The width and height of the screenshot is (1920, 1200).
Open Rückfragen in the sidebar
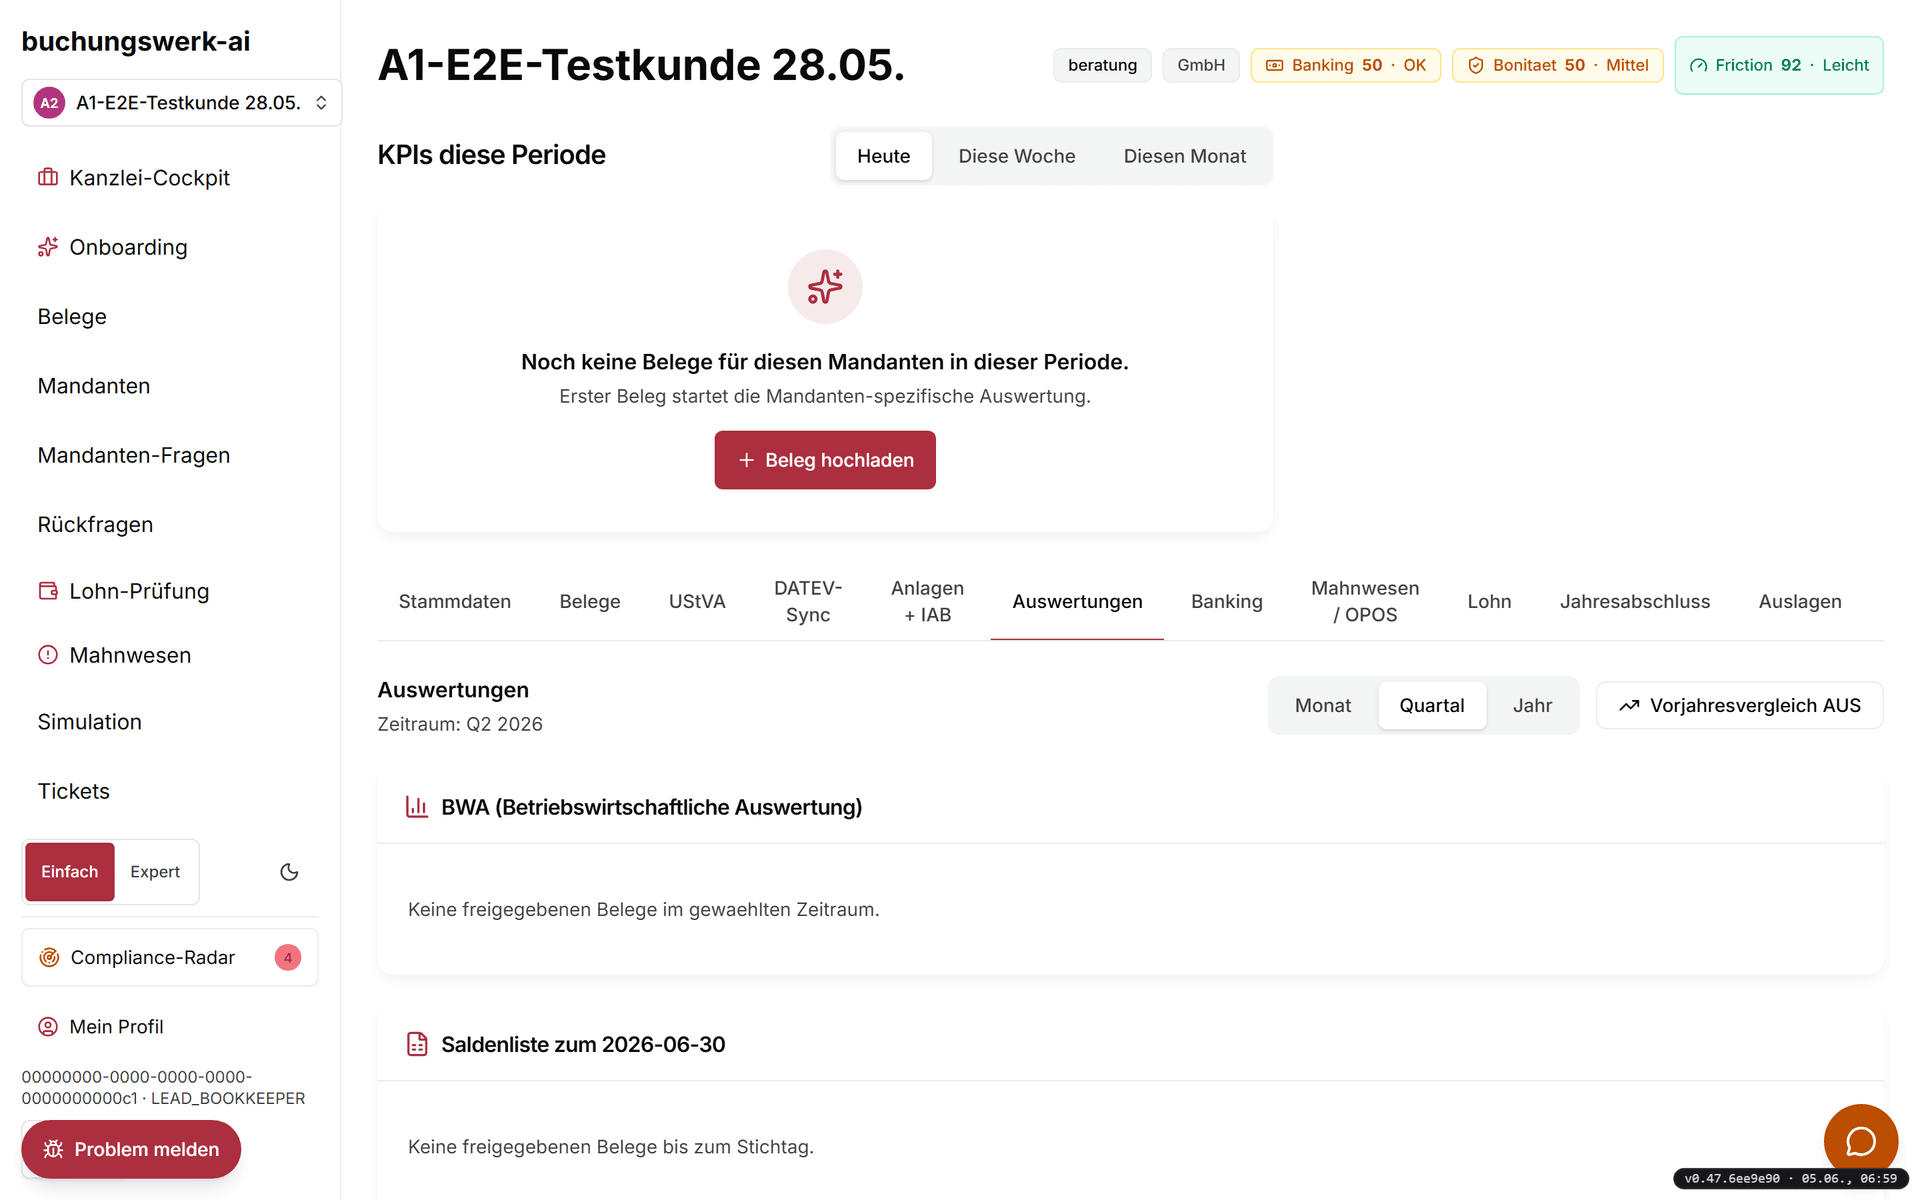[96, 524]
